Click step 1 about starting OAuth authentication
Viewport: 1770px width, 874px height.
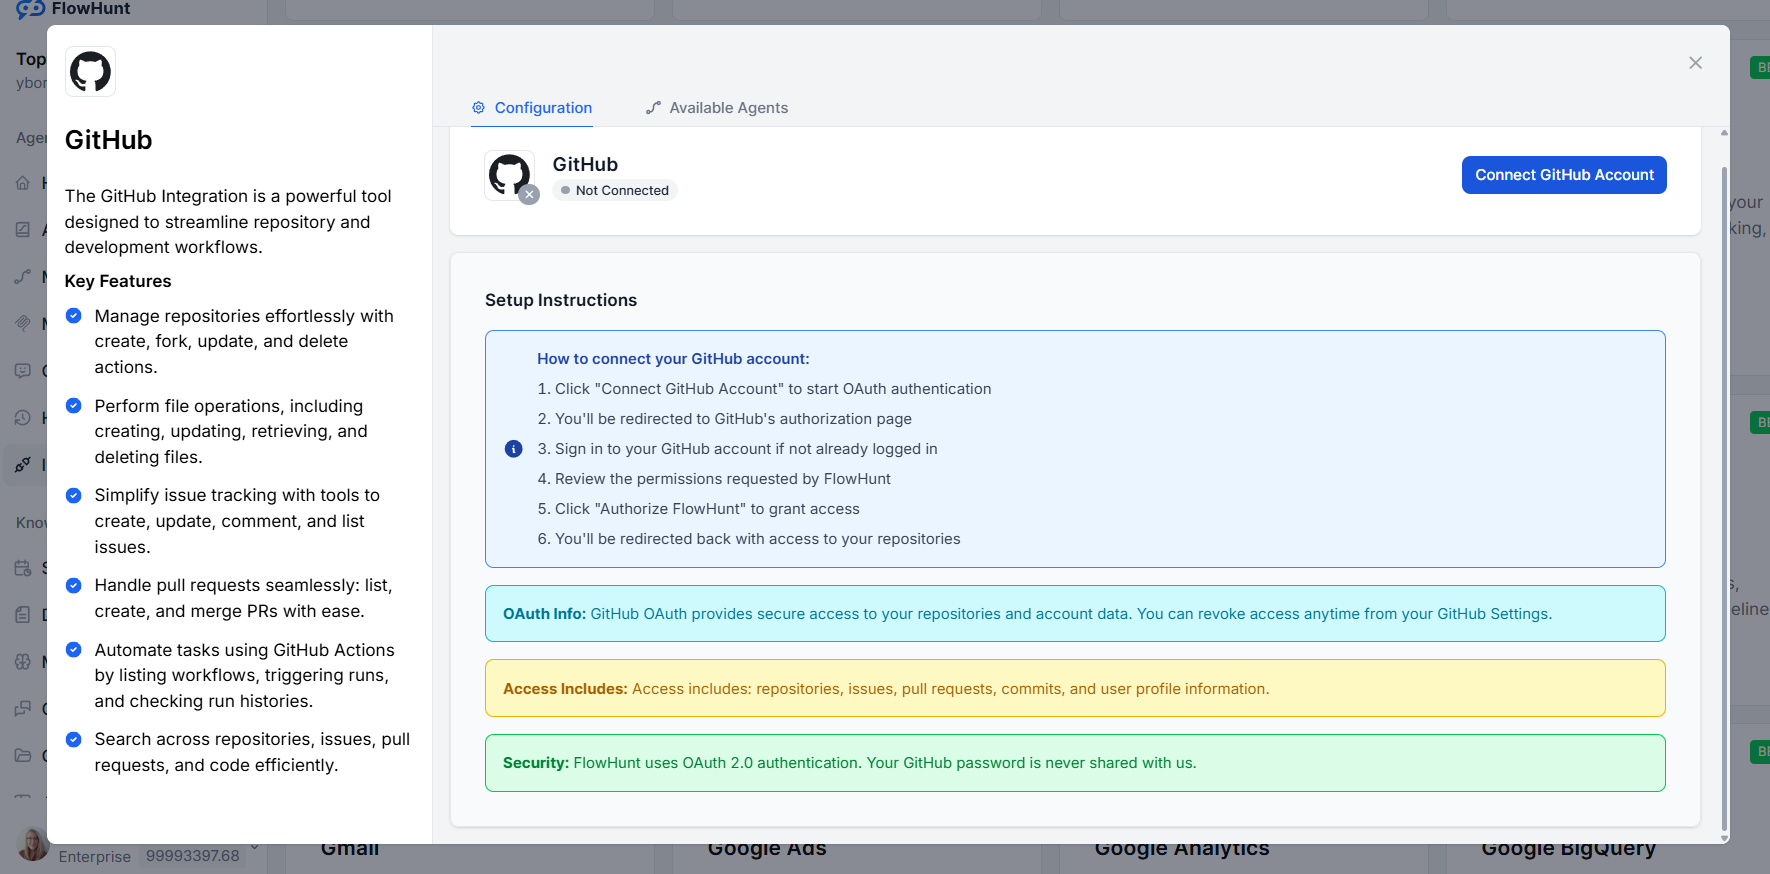[764, 389]
